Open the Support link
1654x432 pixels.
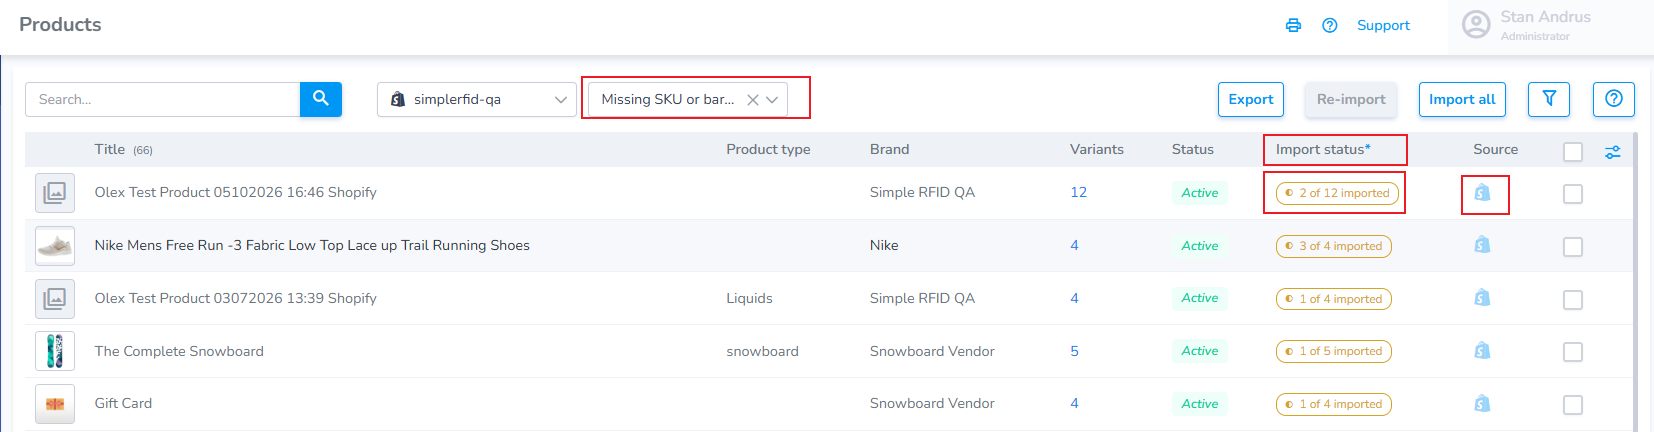[1383, 25]
